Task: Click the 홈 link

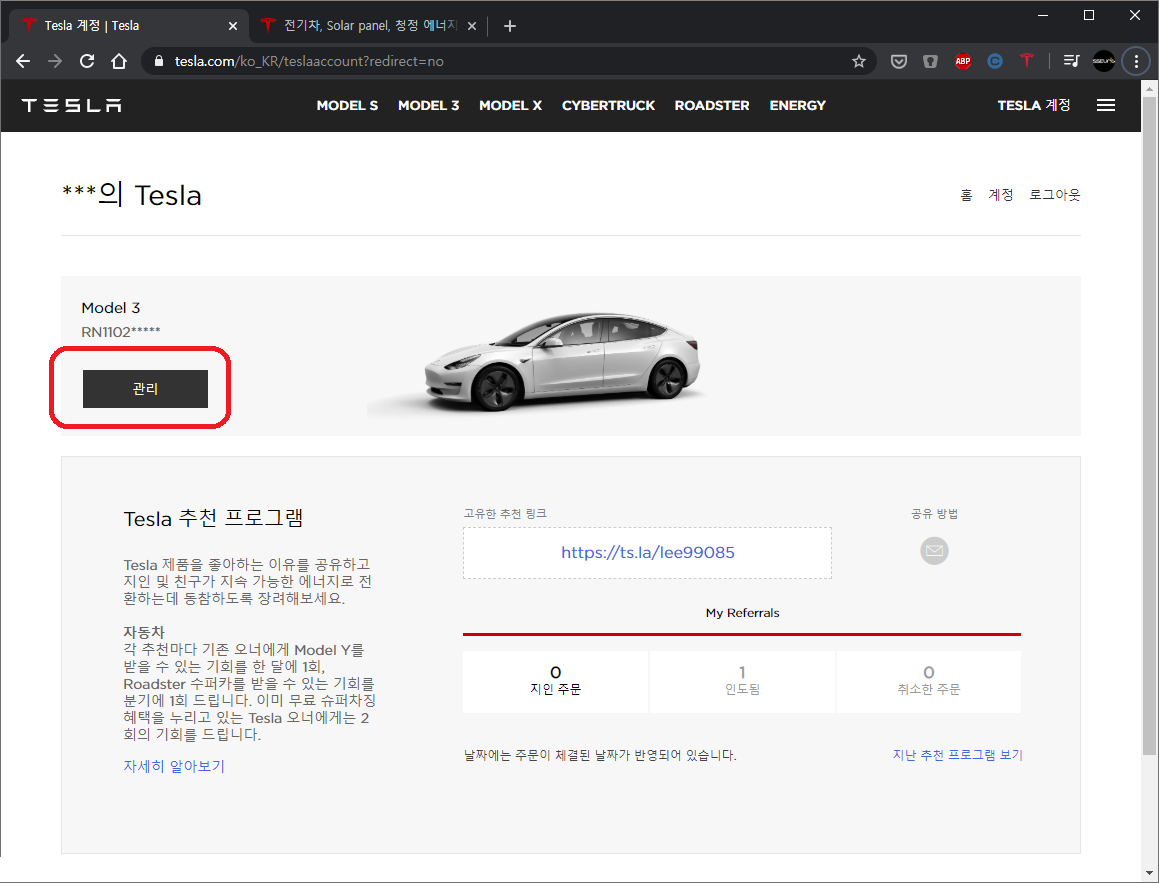Action: click(966, 195)
